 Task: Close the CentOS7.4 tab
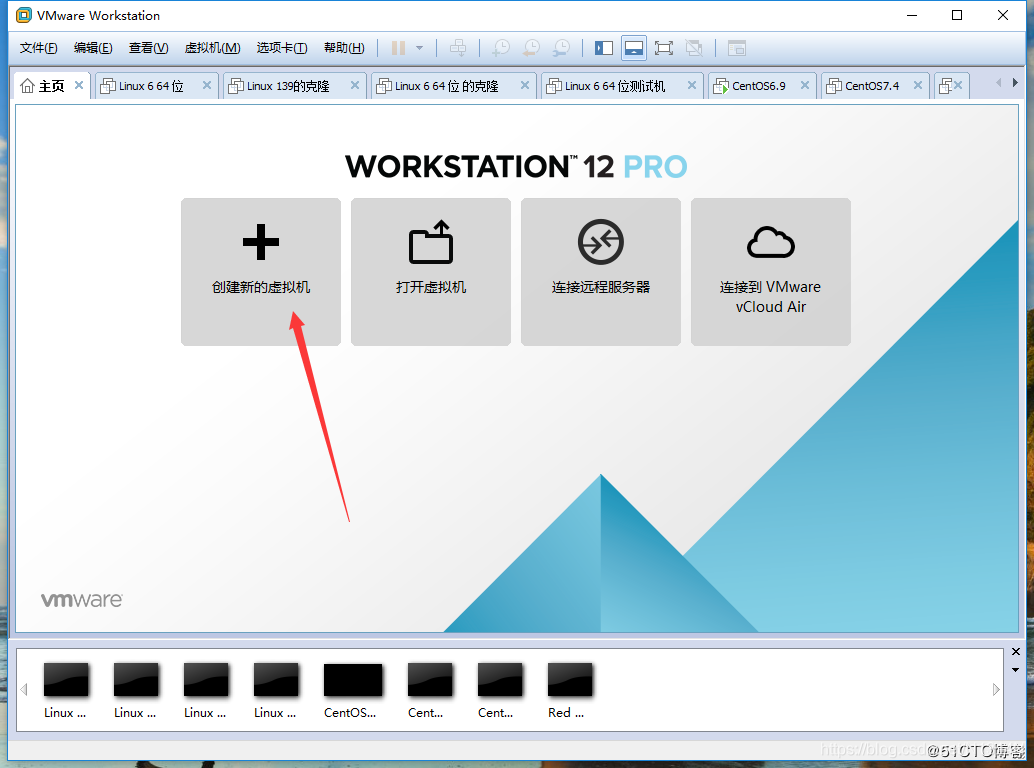918,85
